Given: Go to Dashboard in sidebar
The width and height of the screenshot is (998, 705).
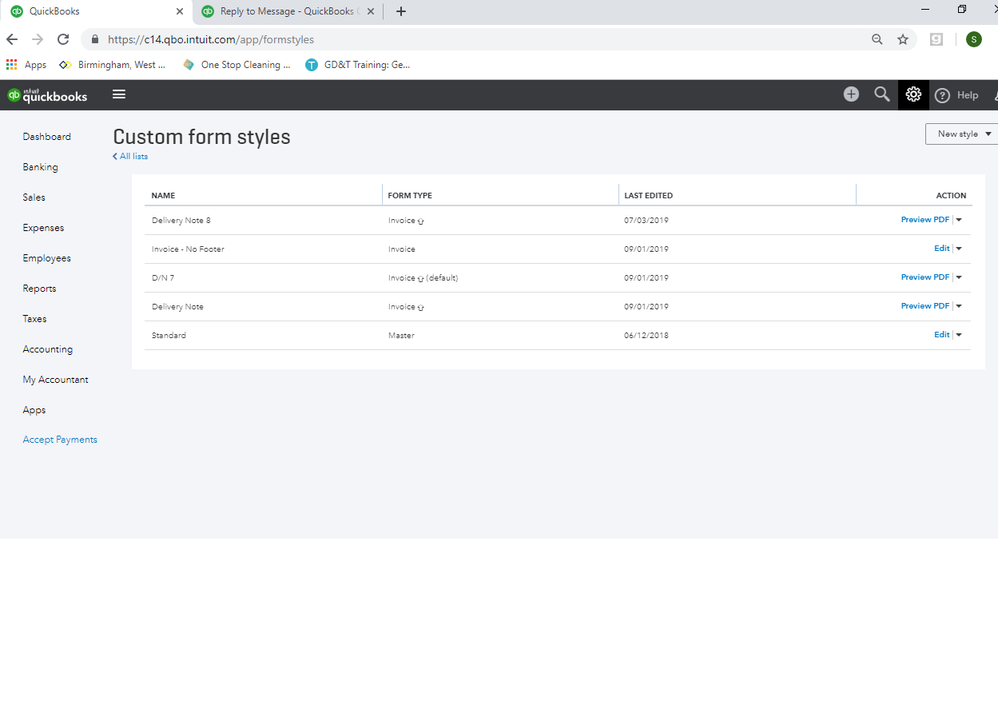Looking at the screenshot, I should click(46, 136).
